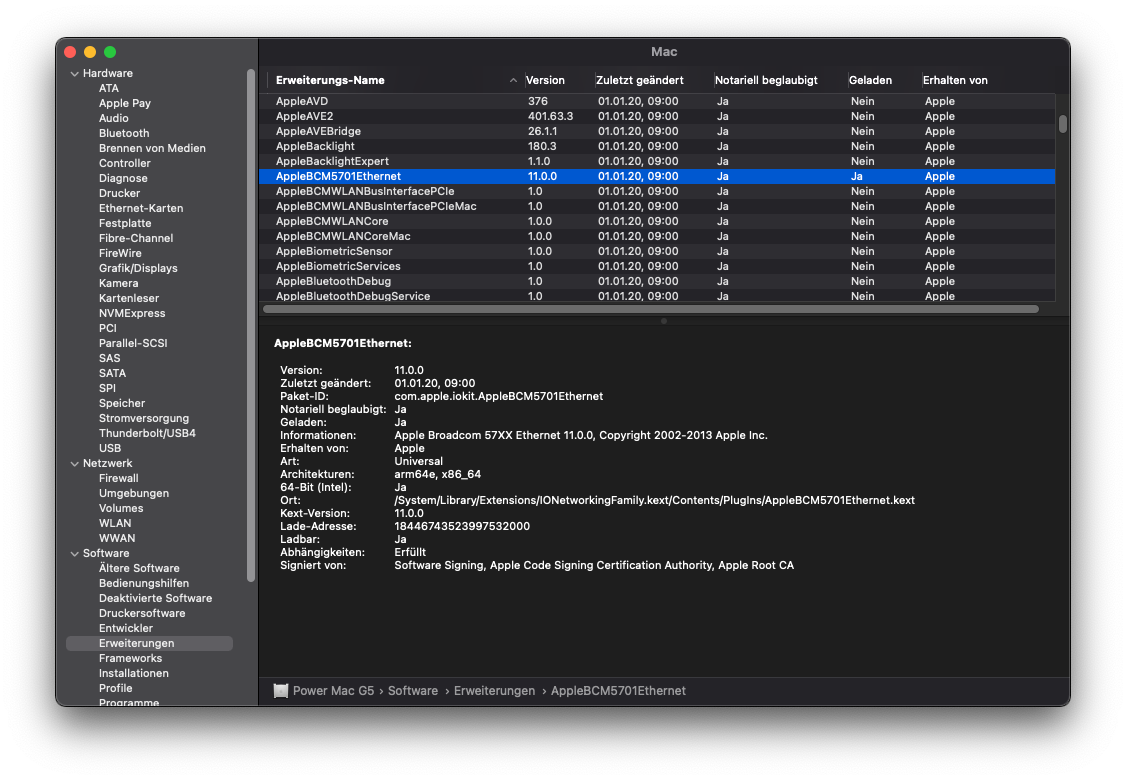Click the sort arrow in Erweiterungs-Name header
Screen dimensions: 1126x780
pos(513,81)
